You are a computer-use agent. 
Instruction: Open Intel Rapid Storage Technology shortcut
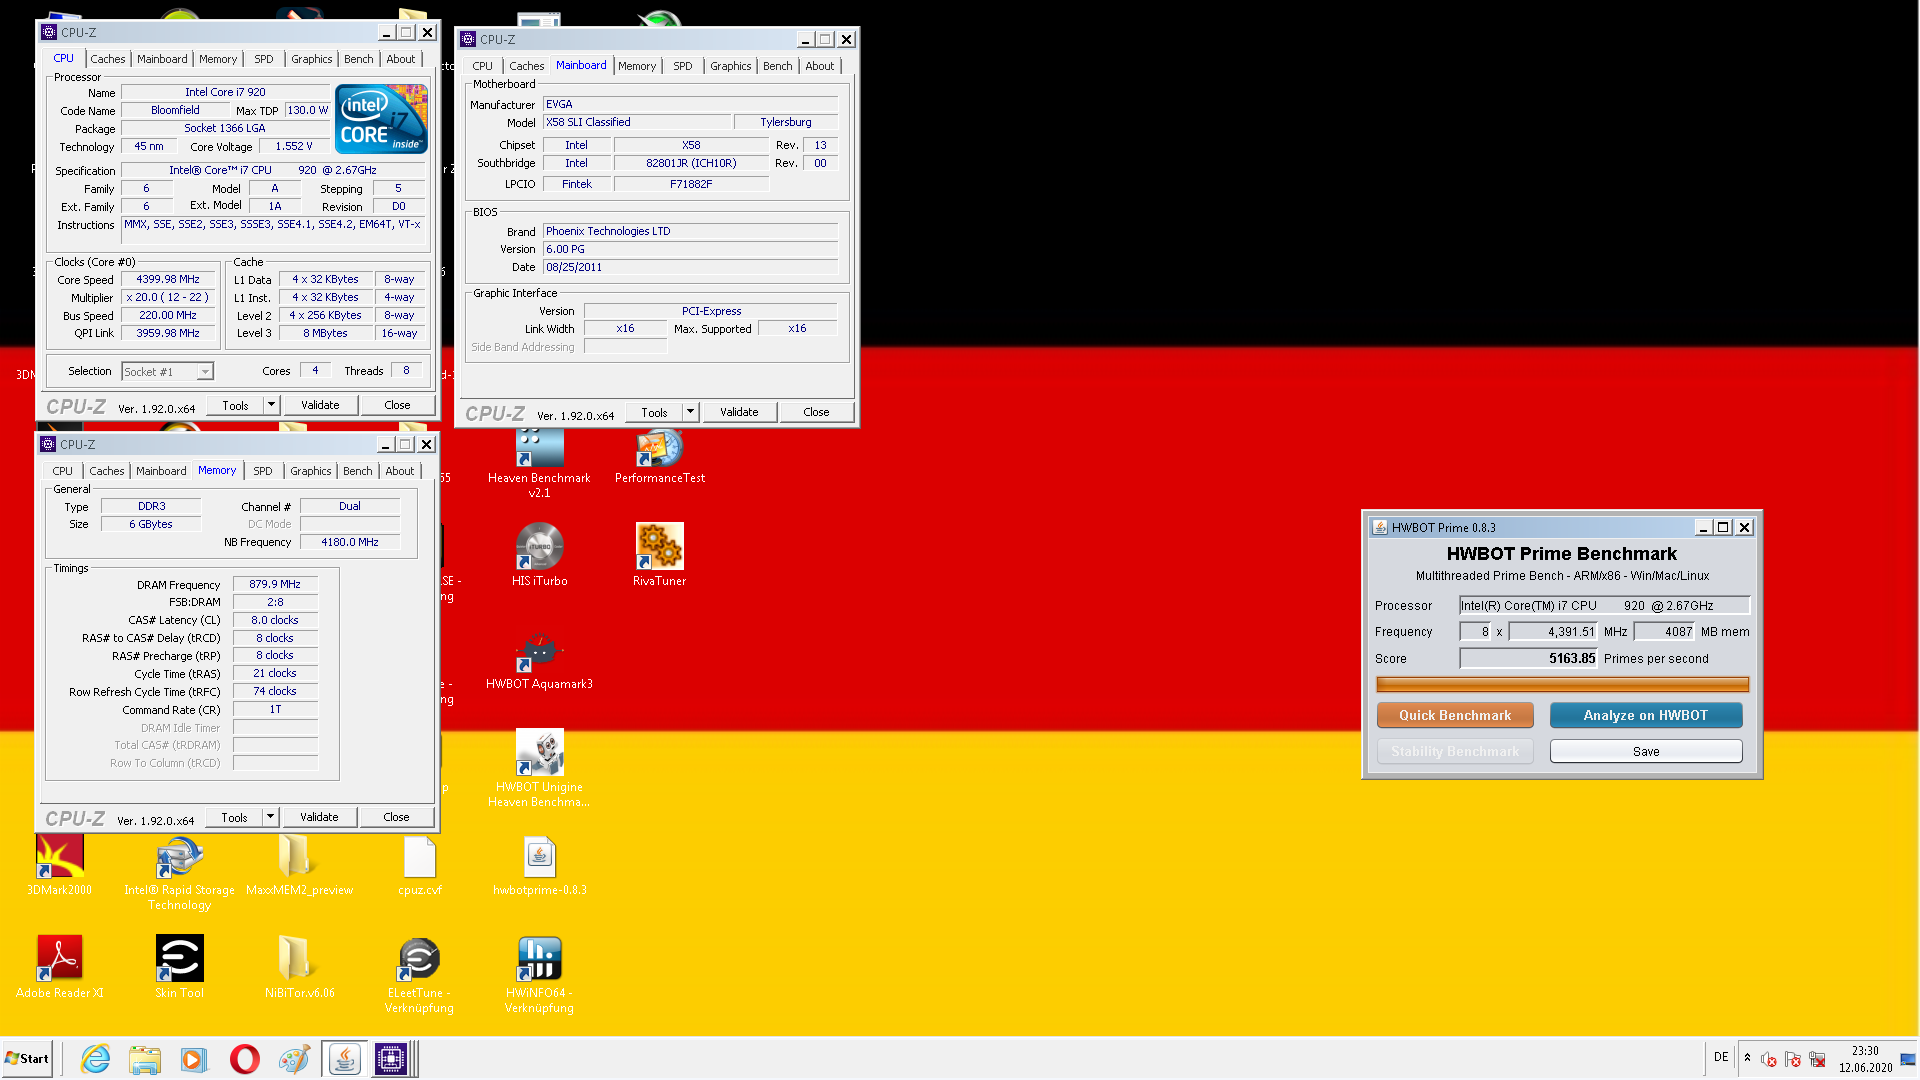coord(180,873)
